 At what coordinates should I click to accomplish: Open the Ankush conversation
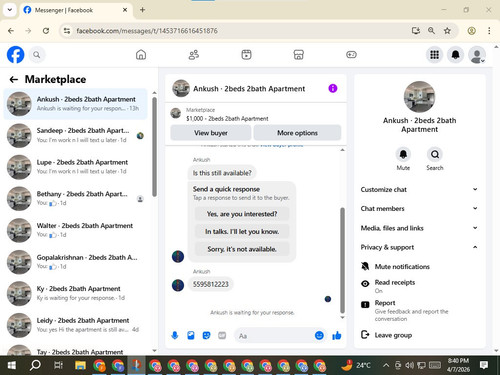pyautogui.click(x=75, y=104)
